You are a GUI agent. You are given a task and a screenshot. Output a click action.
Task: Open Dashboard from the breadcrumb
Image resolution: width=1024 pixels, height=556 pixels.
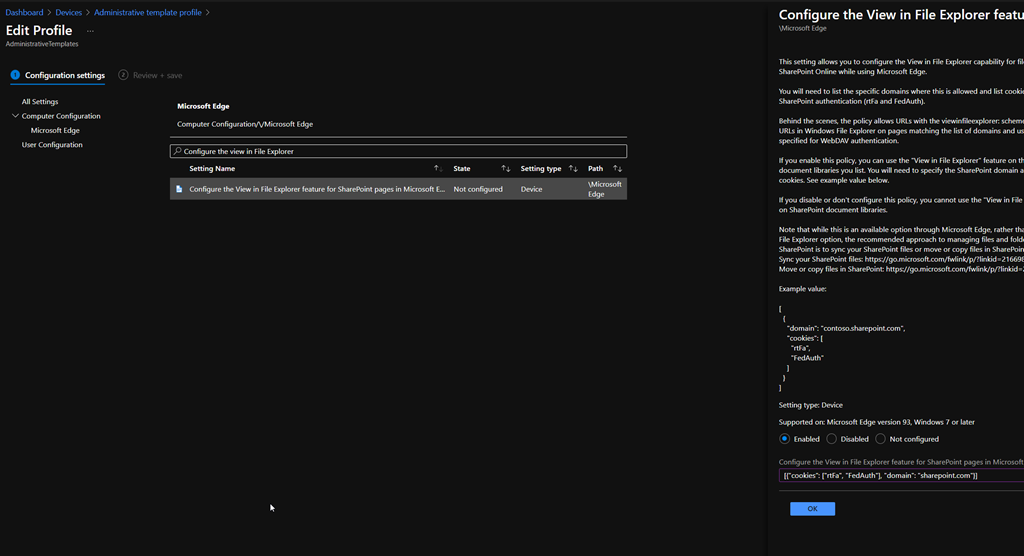point(24,12)
